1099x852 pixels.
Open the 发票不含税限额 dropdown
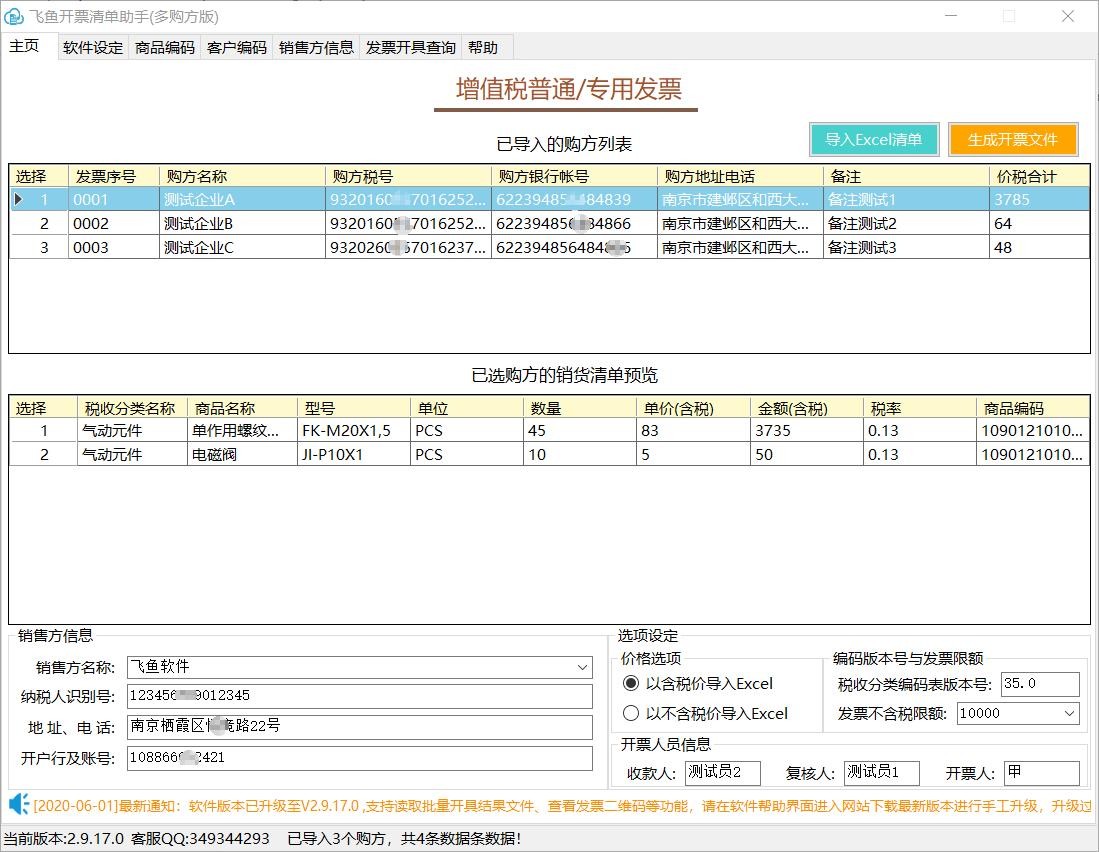(1069, 713)
